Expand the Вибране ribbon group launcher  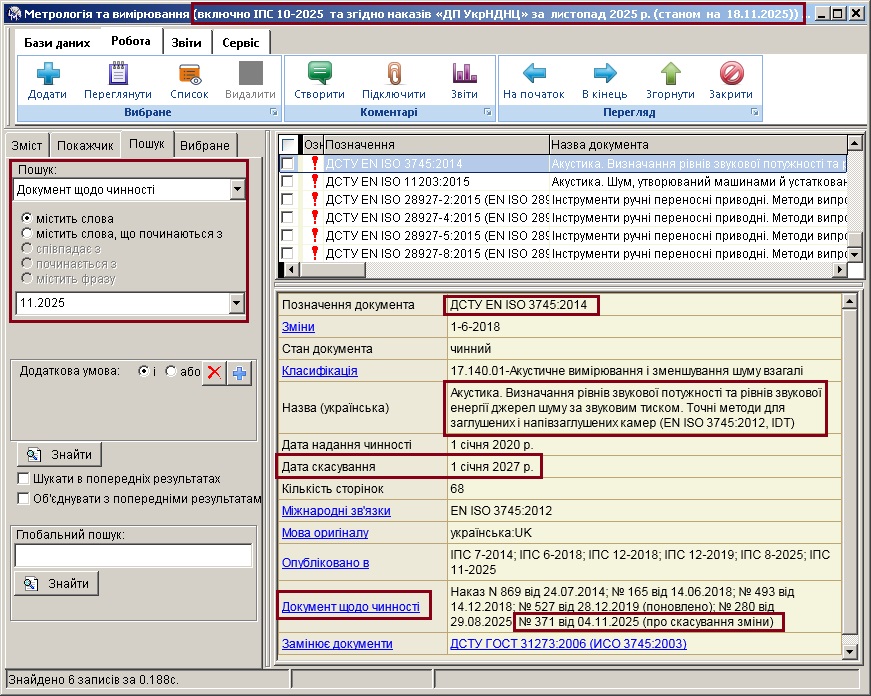272,113
